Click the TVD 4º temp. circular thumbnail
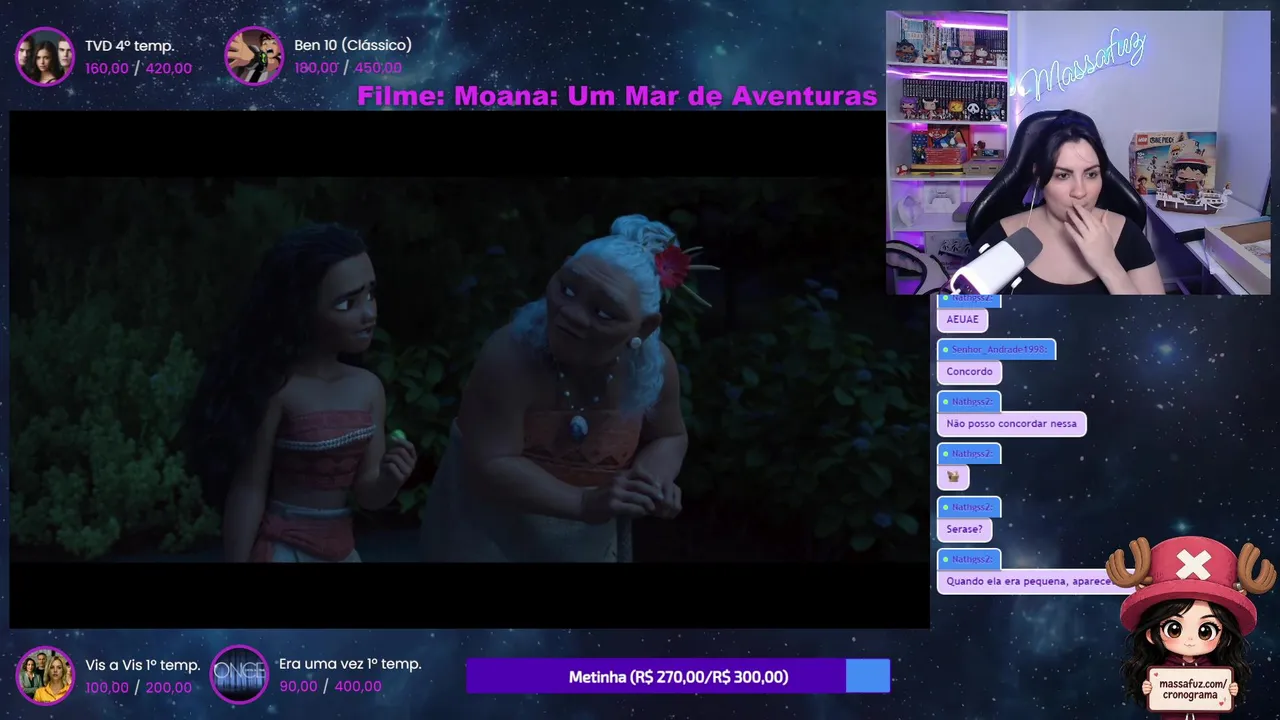This screenshot has width=1280, height=720. pyautogui.click(x=44, y=56)
